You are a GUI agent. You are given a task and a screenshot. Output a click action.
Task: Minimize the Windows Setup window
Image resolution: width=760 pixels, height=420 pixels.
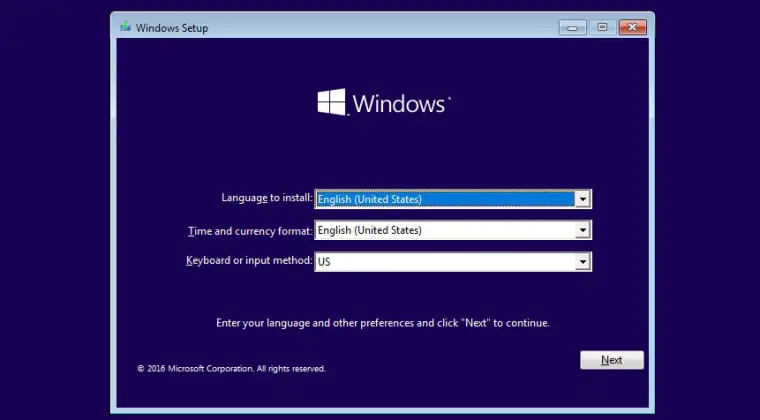click(573, 27)
